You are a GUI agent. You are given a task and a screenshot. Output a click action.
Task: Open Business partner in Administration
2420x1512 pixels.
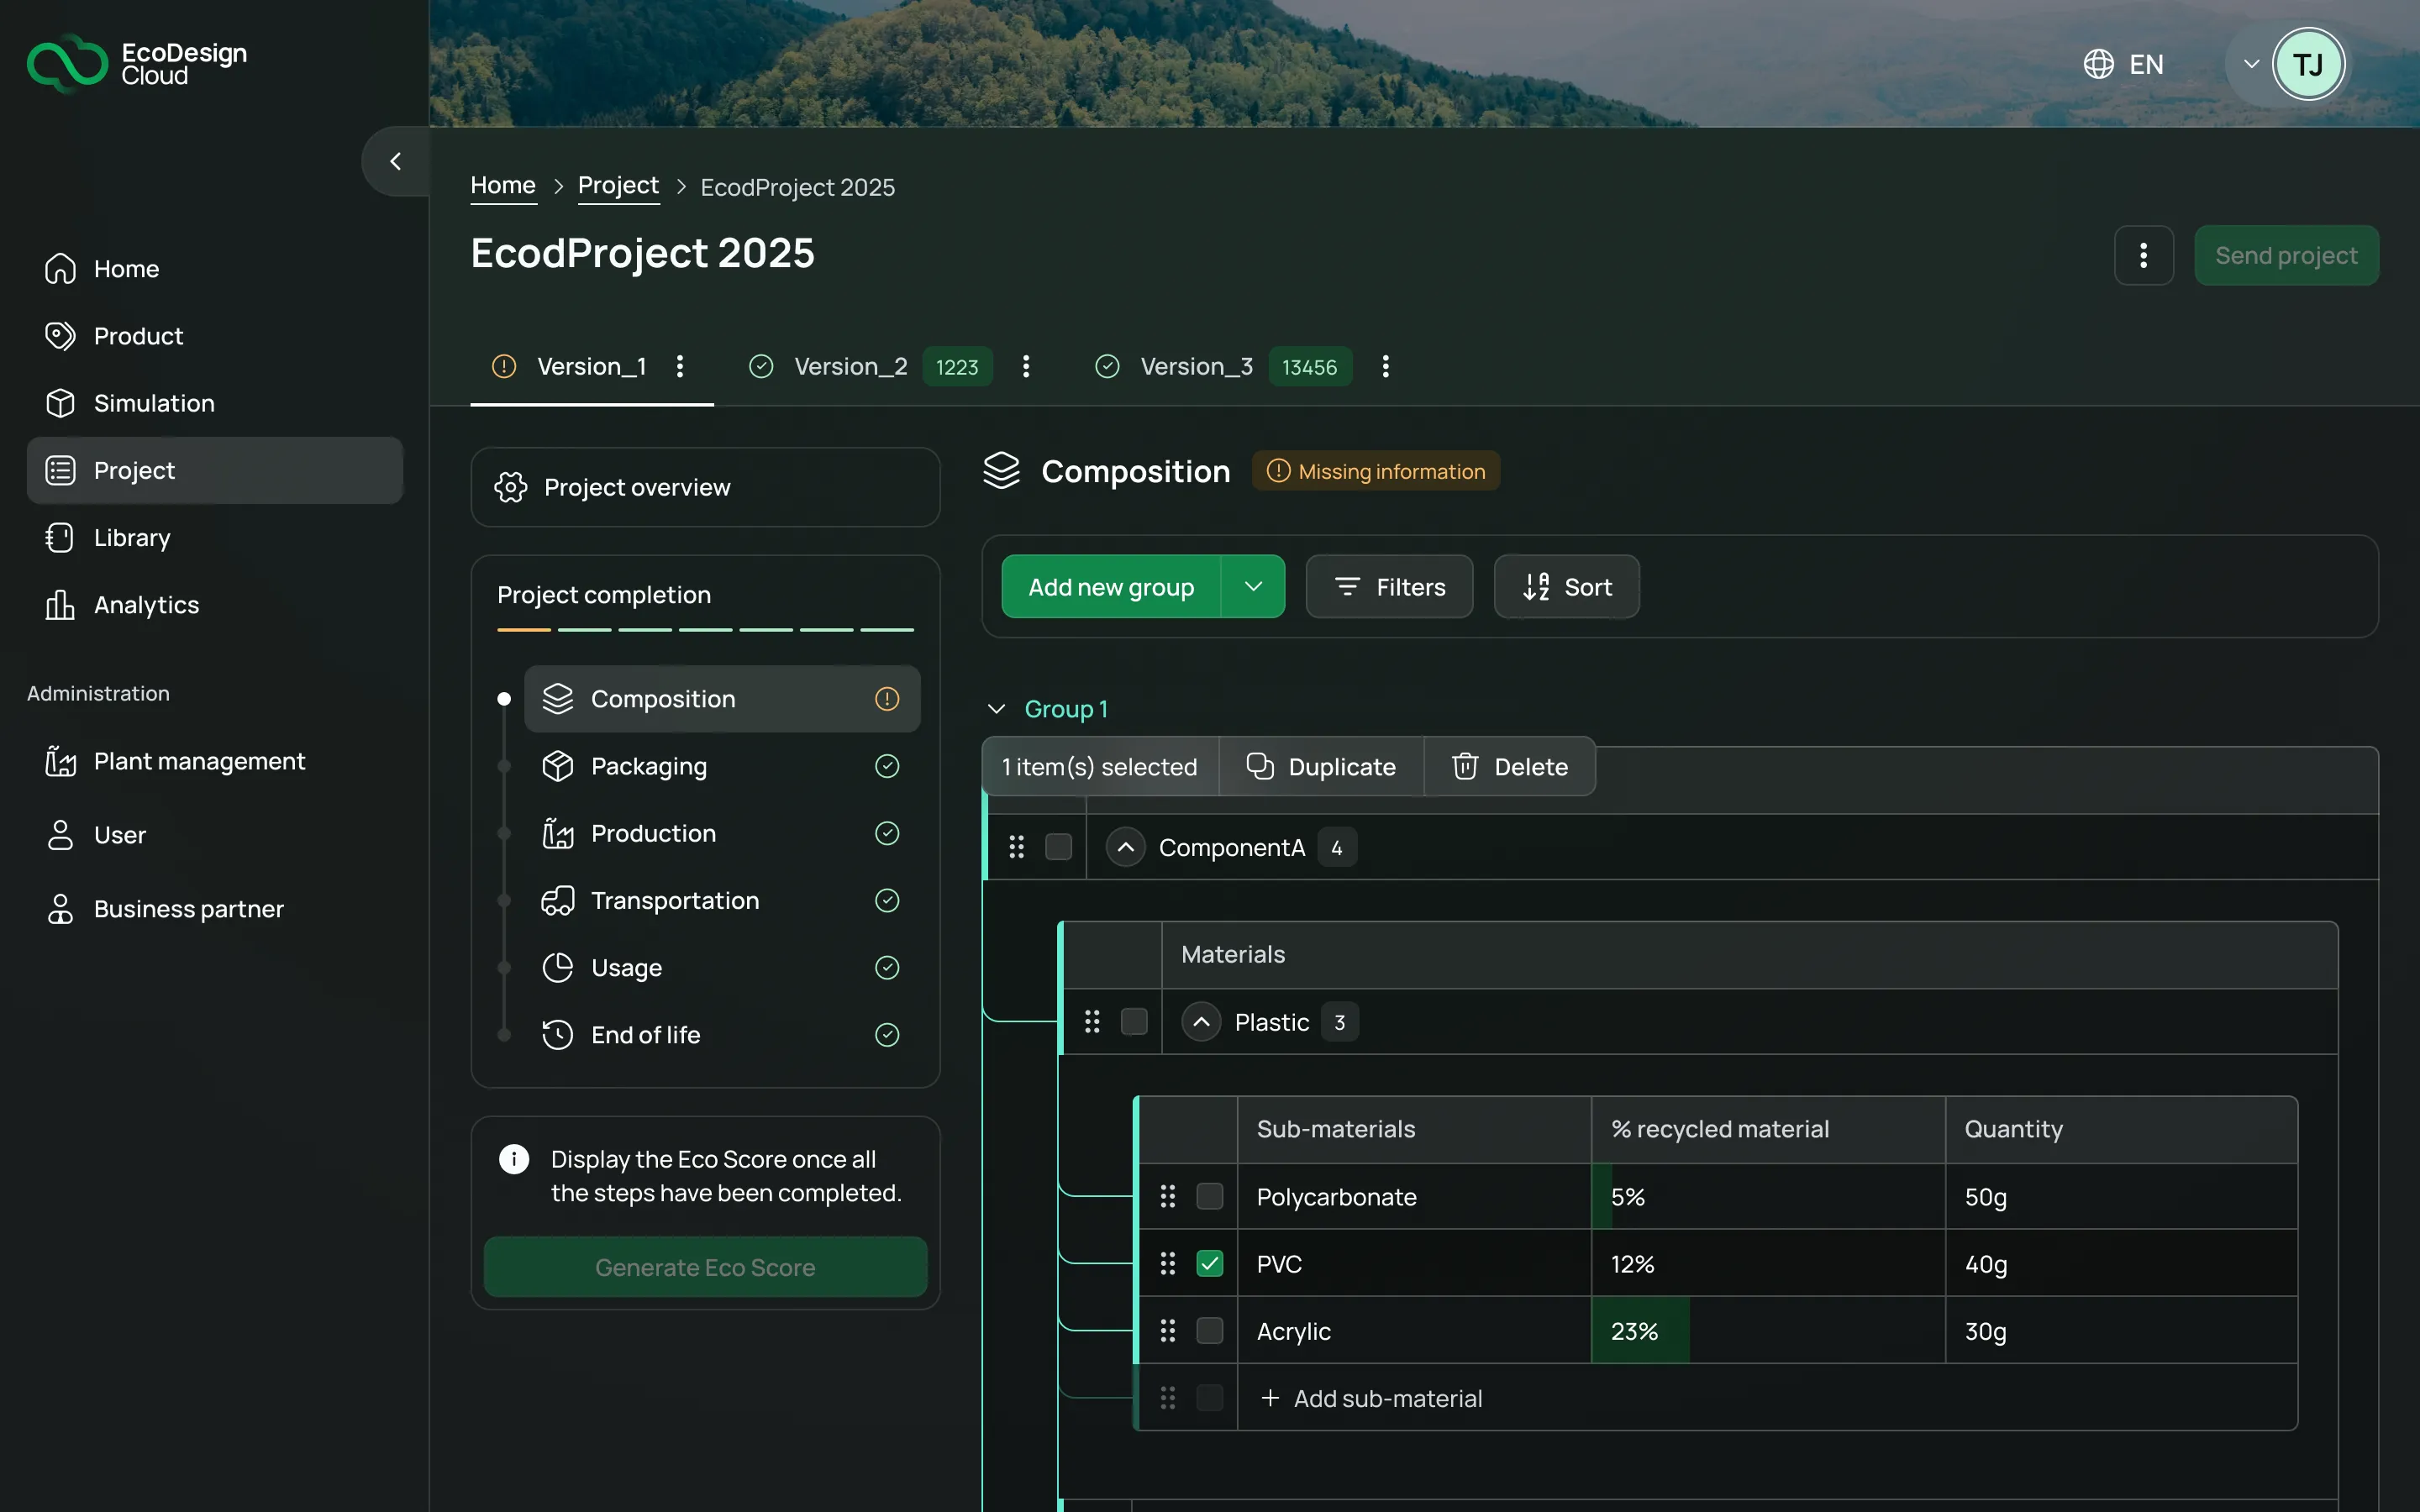point(215,909)
